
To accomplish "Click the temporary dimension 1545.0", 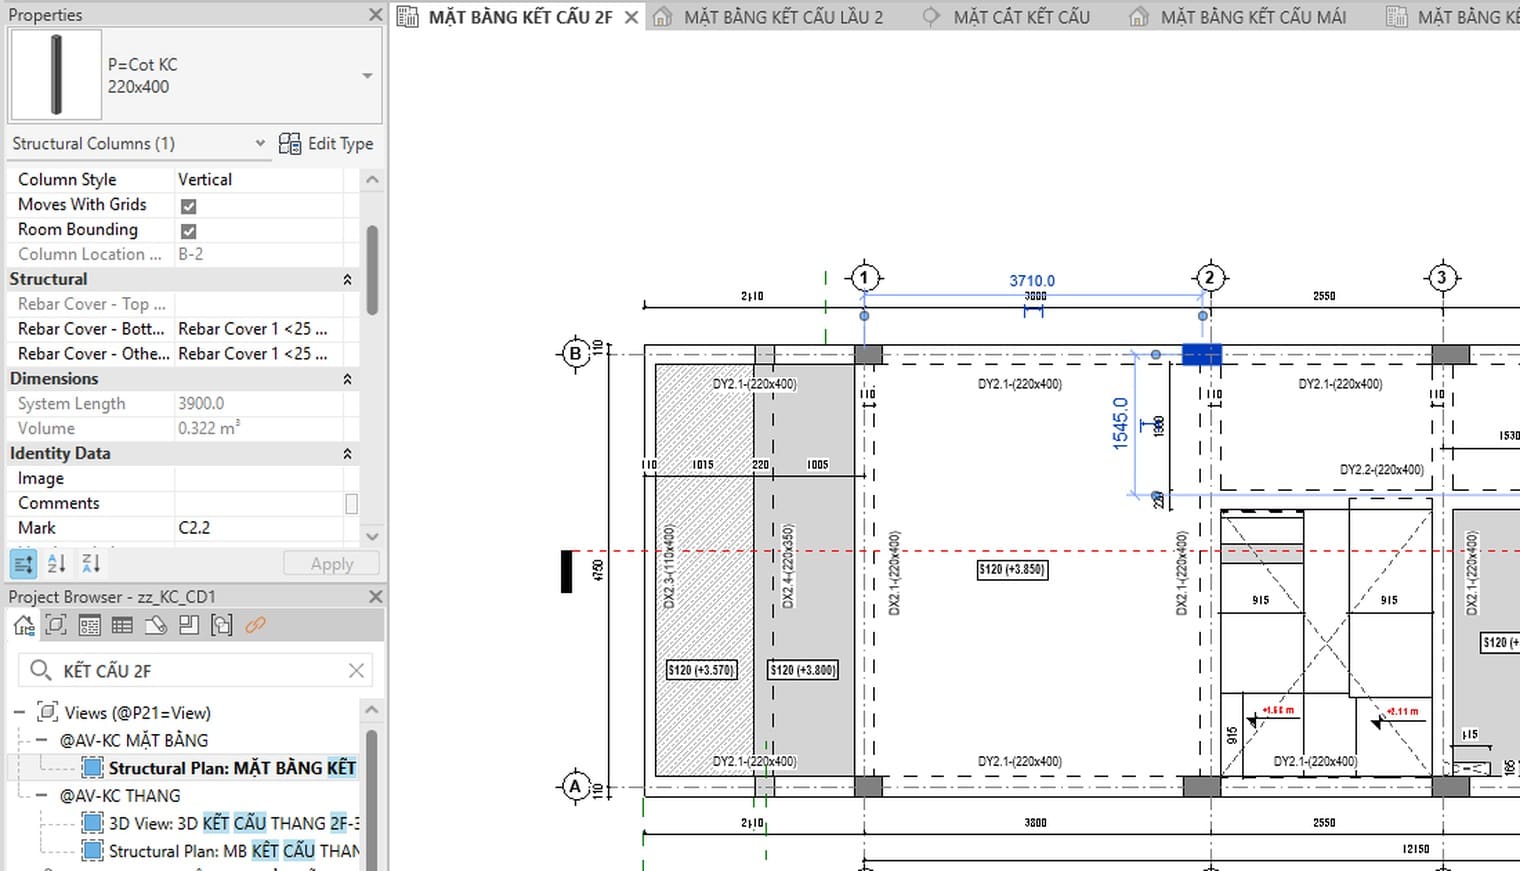I will point(1120,423).
